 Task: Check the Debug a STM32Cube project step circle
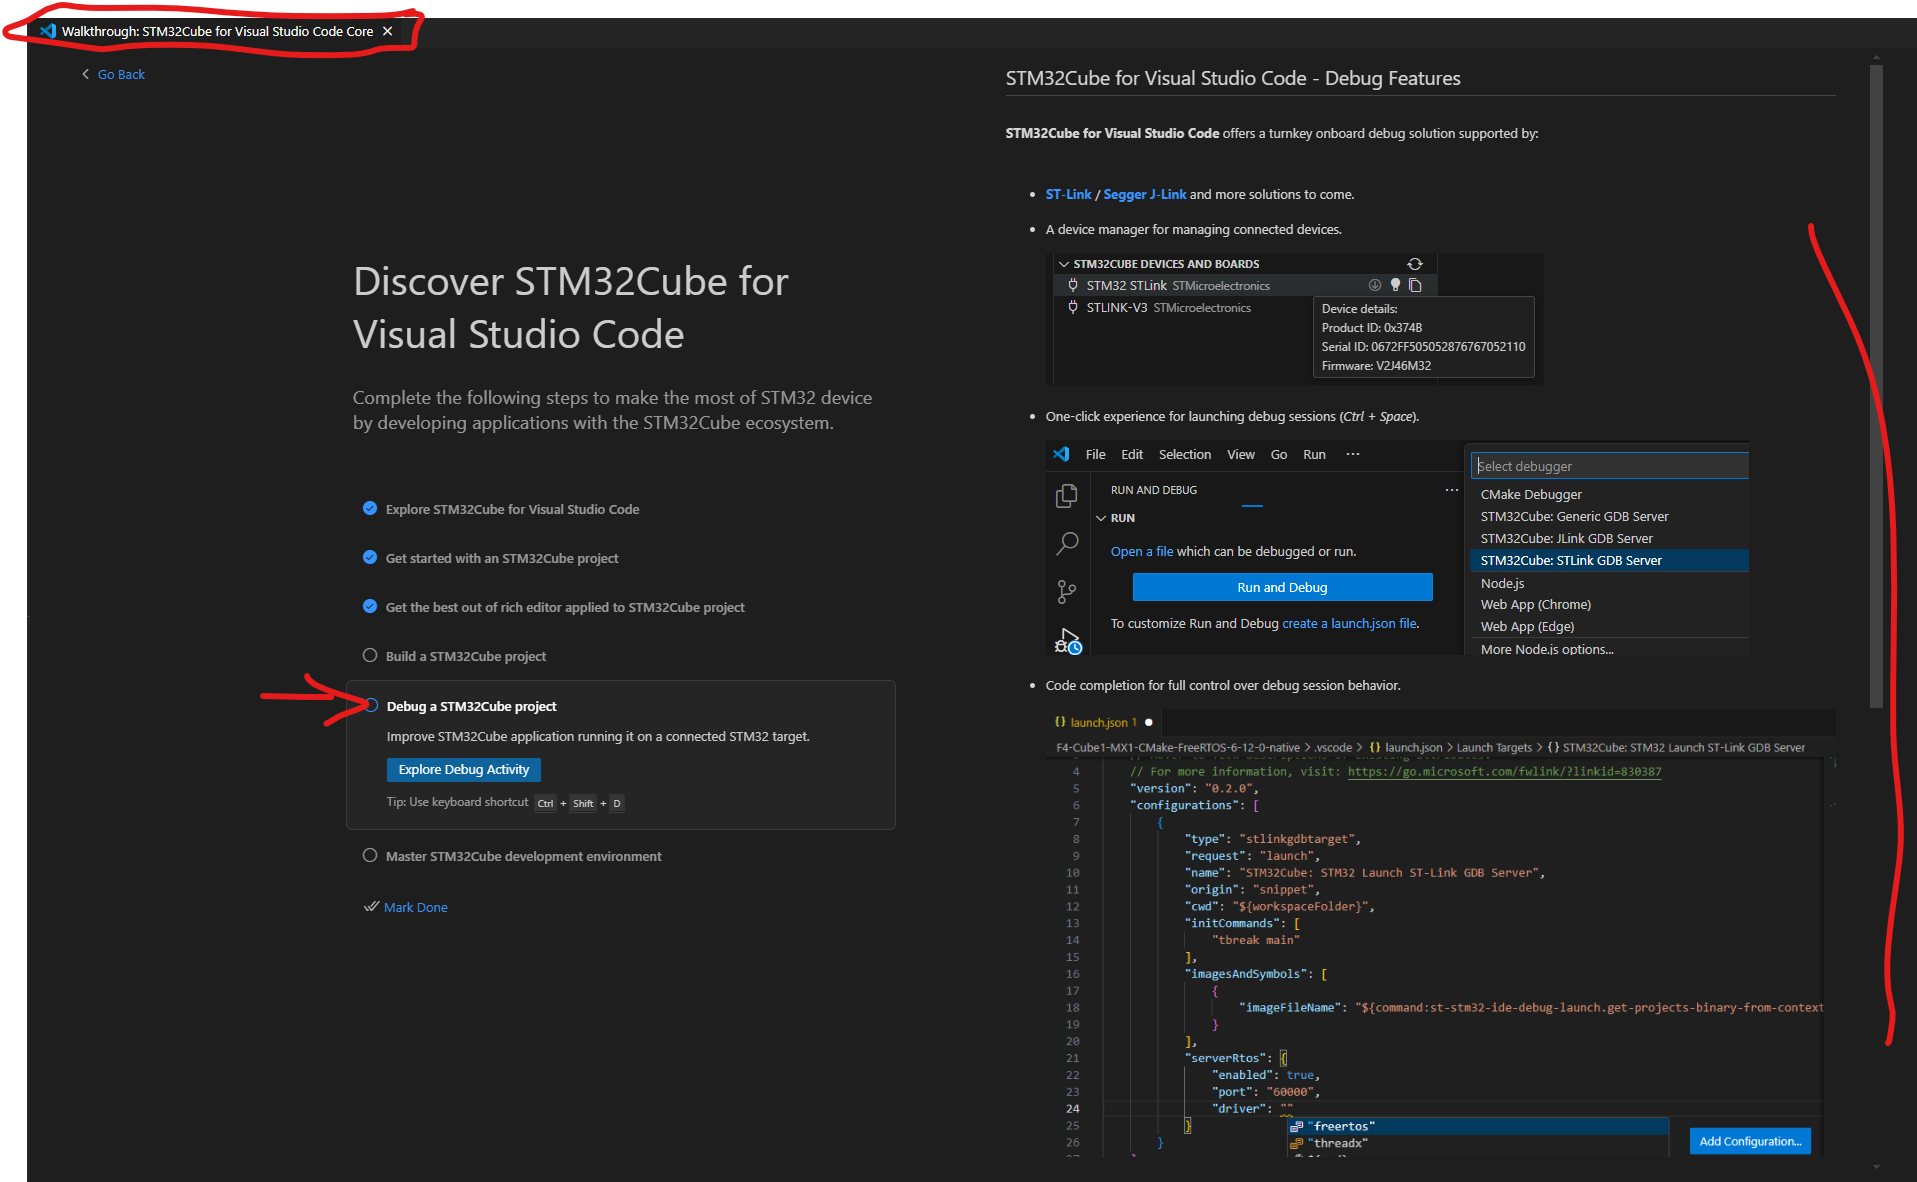click(371, 705)
